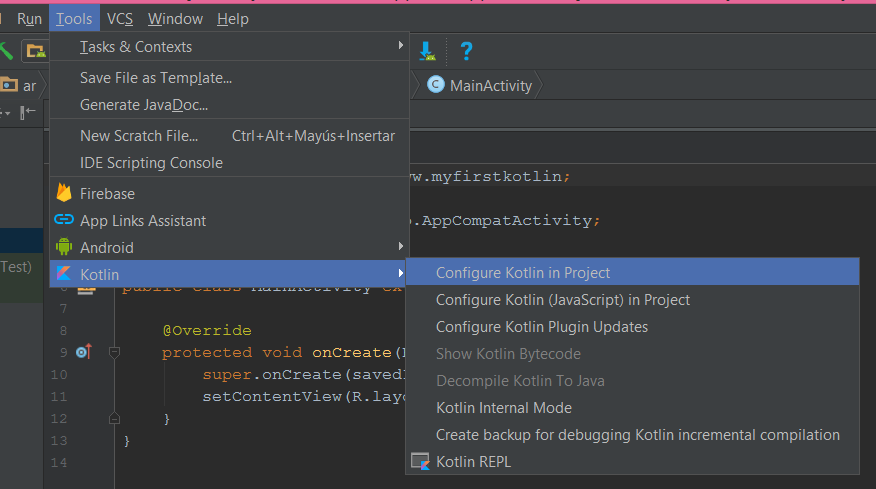
Task: Open the Help menu
Action: coord(232,19)
